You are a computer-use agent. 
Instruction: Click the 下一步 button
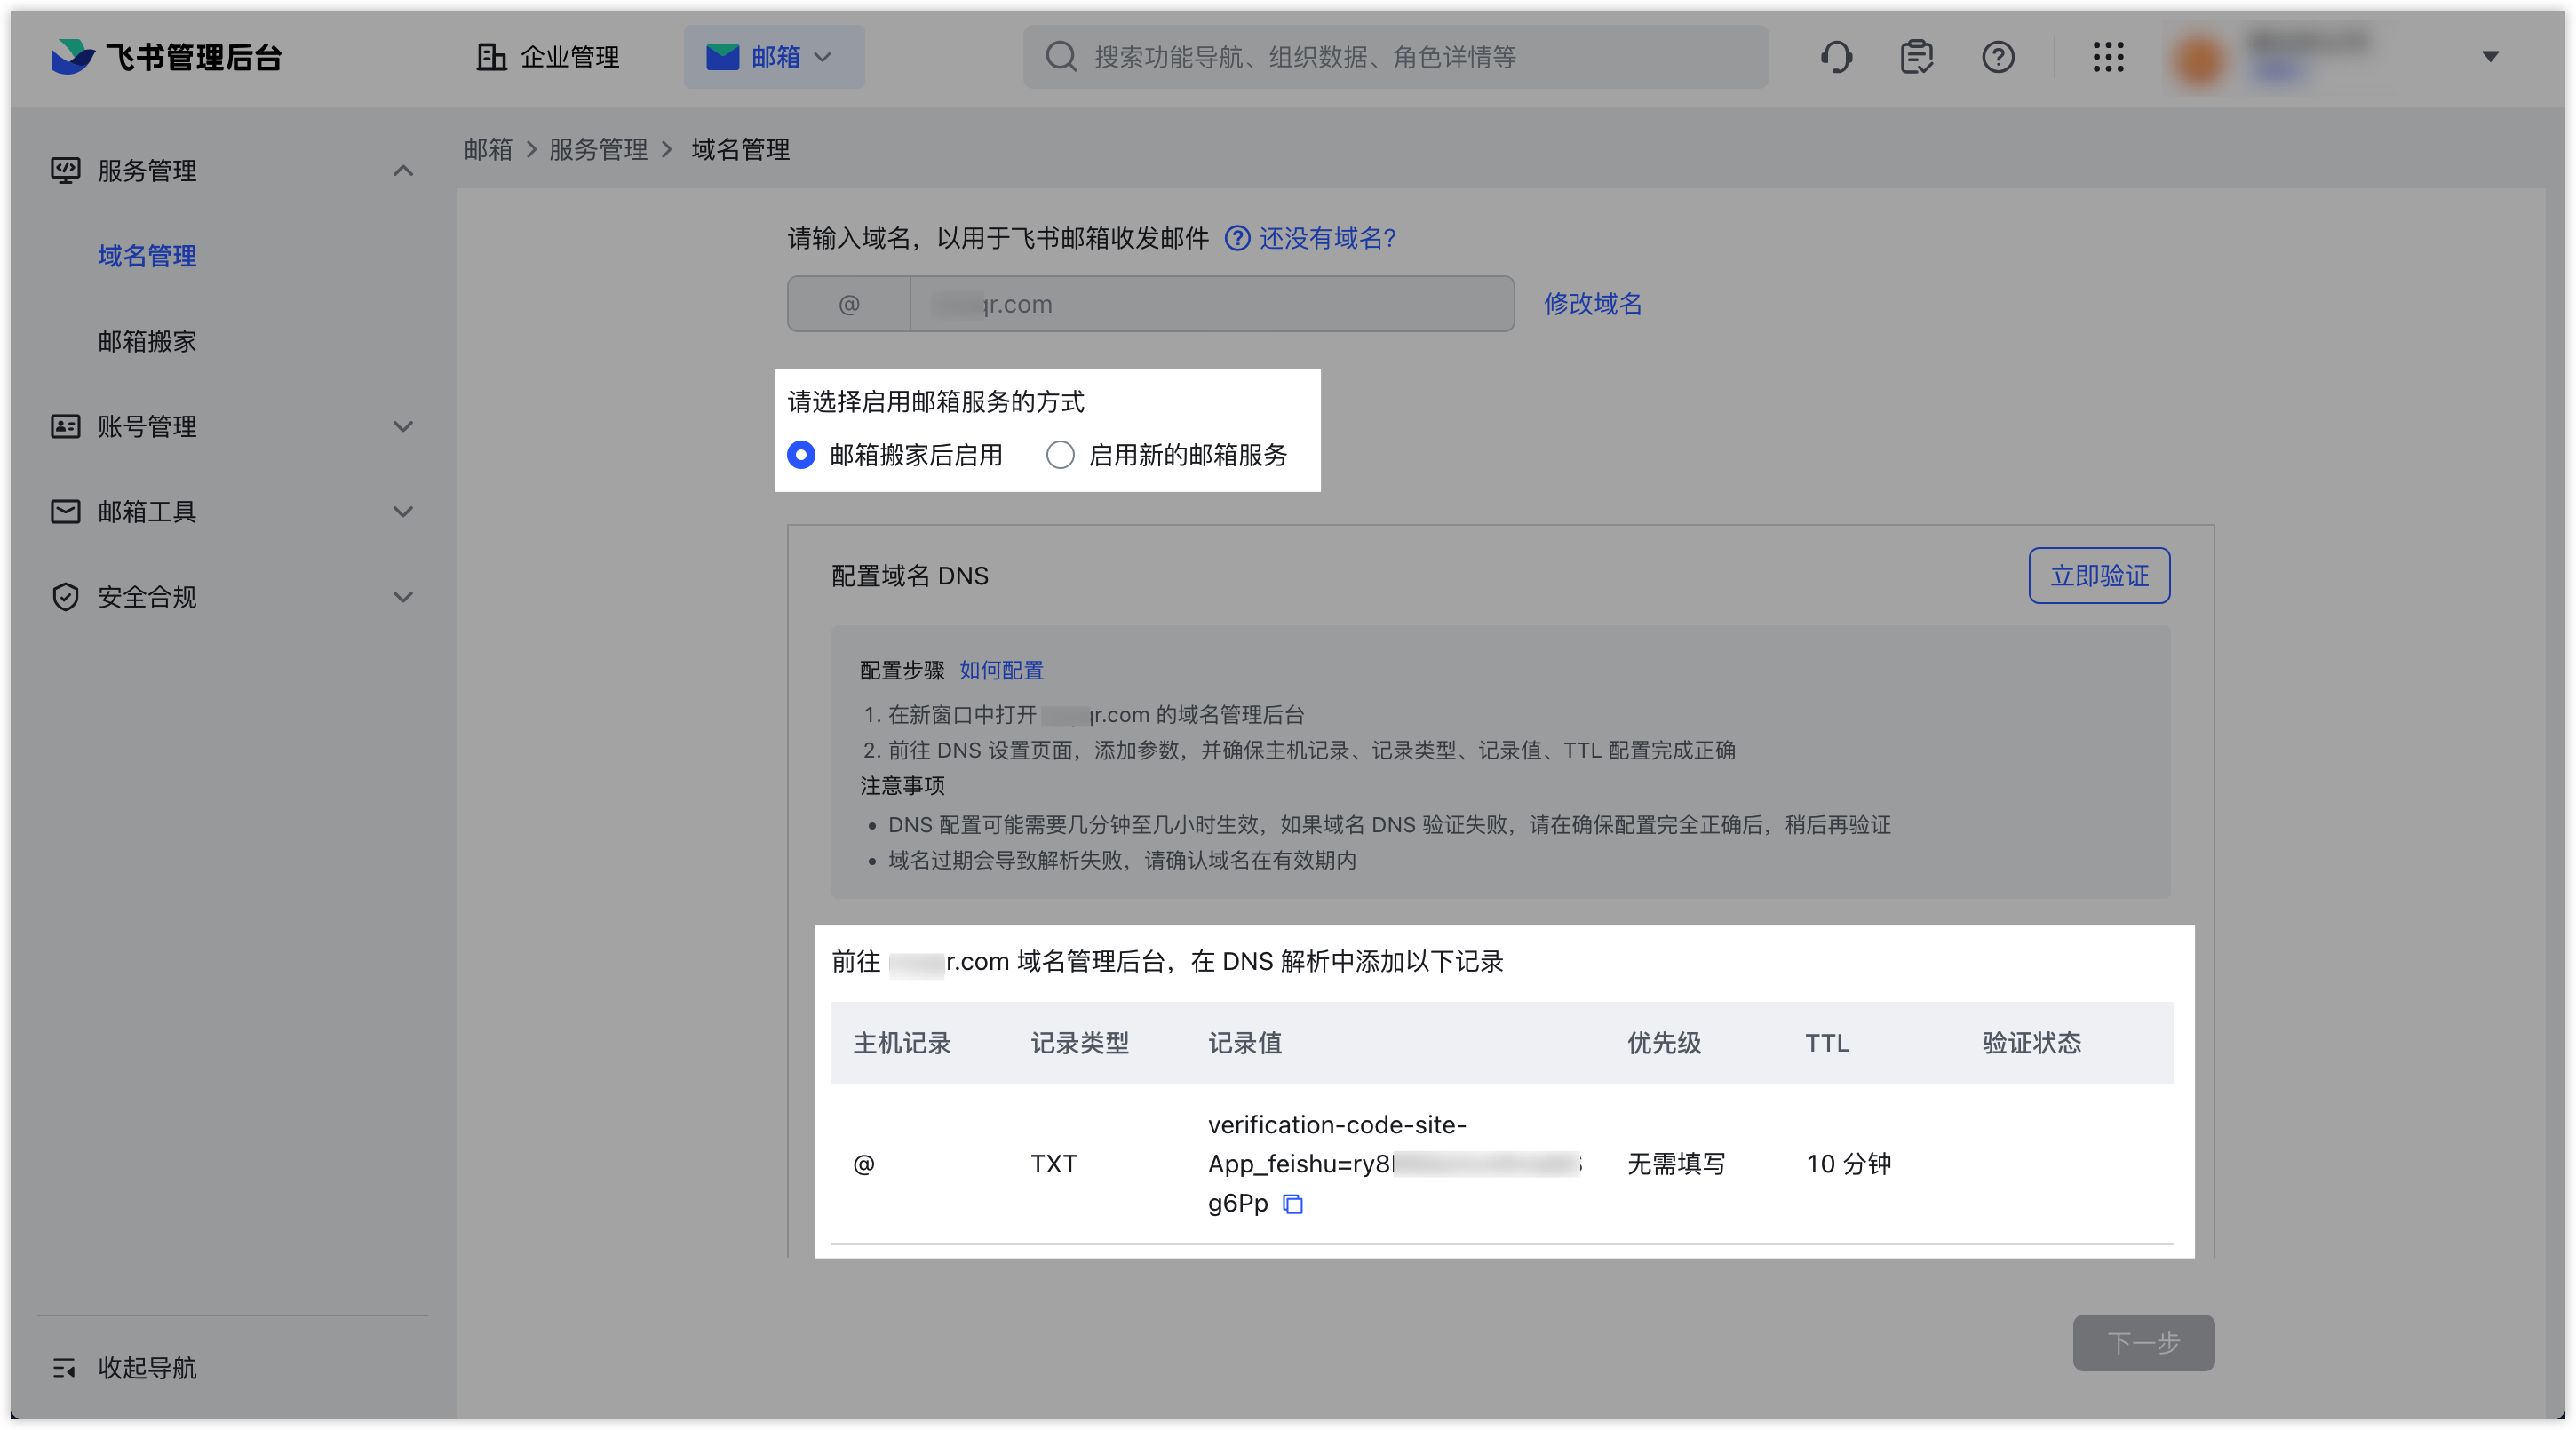tap(2143, 1342)
